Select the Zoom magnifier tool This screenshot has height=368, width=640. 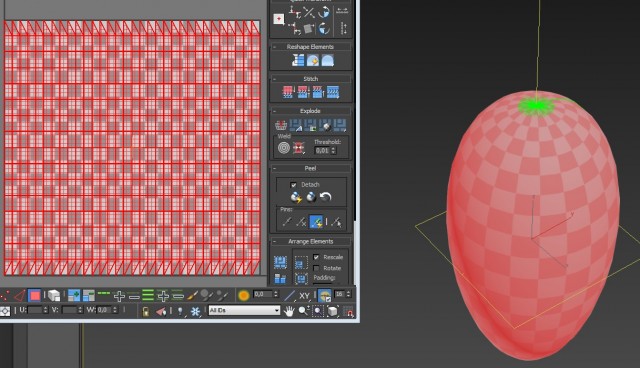(x=303, y=311)
